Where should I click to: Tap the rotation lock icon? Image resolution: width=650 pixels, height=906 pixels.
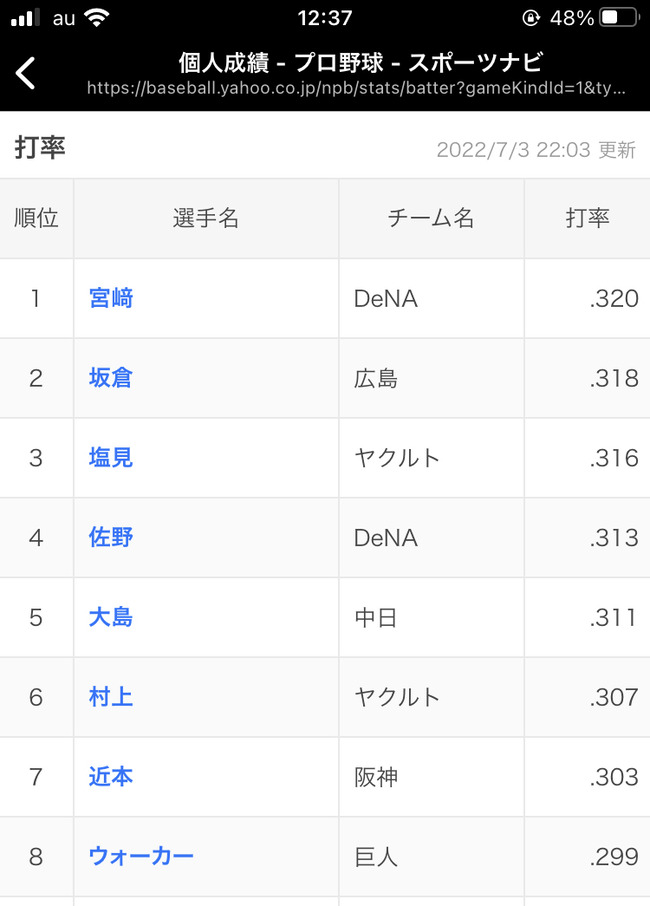531,18
